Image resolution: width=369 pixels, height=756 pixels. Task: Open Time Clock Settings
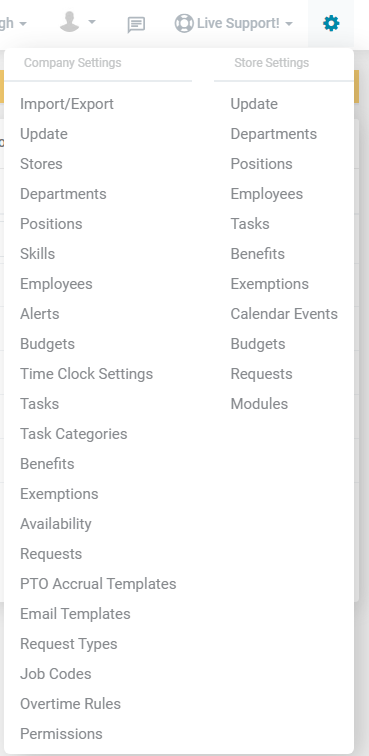86,374
